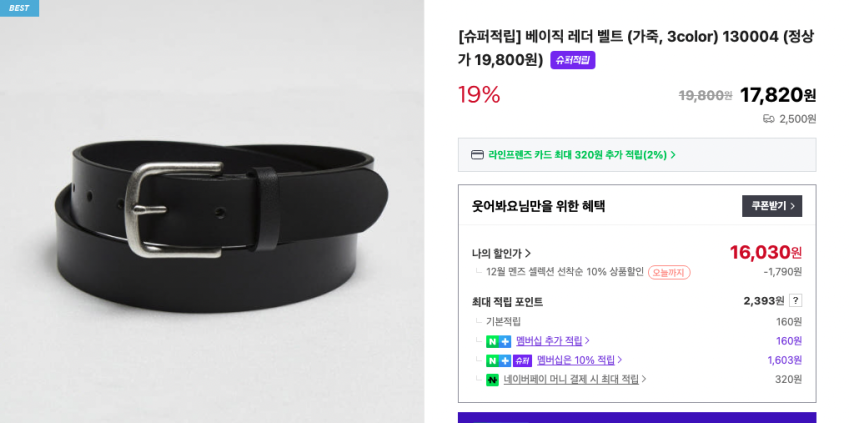The image size is (849, 423).
Task: Click the 슈퍼적립 purple badge
Action: pos(573,60)
